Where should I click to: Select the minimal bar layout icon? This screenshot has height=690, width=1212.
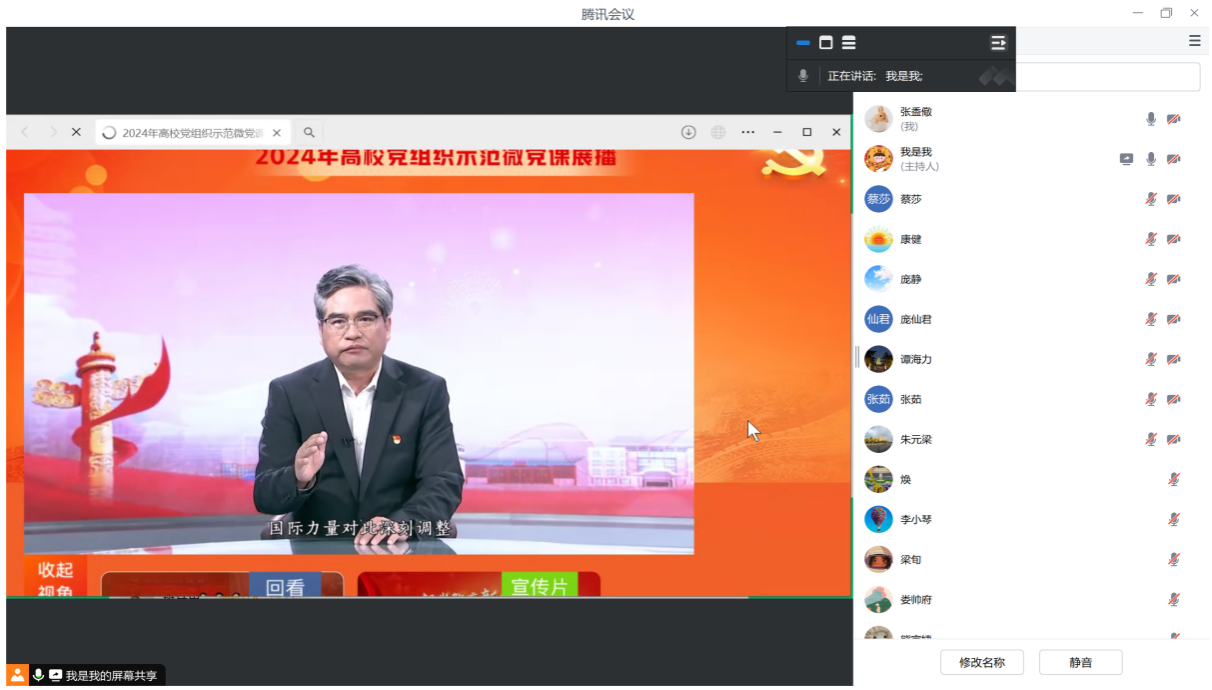(803, 43)
